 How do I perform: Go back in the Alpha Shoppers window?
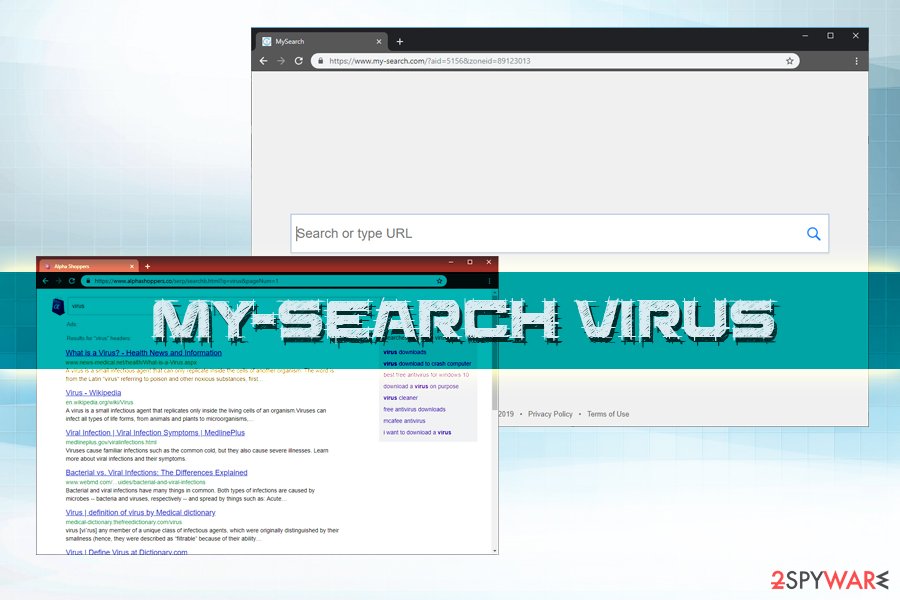point(45,281)
